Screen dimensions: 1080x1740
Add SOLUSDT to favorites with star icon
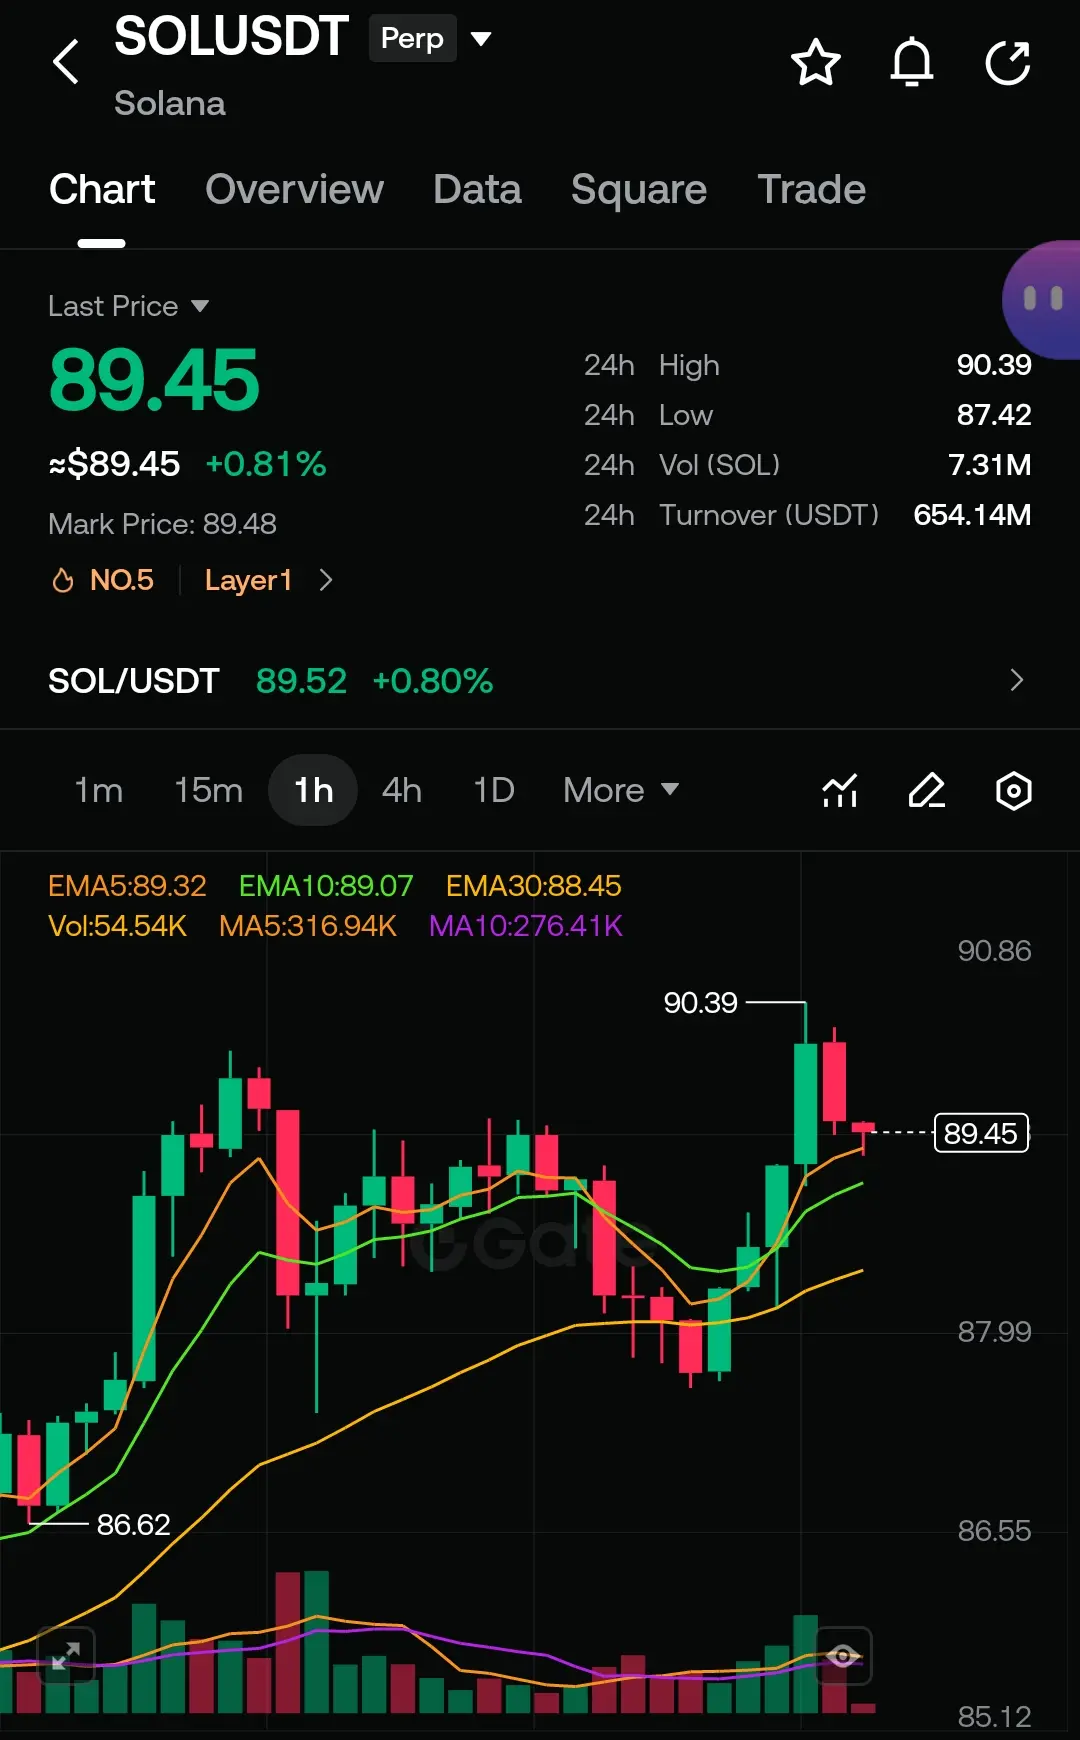[816, 62]
